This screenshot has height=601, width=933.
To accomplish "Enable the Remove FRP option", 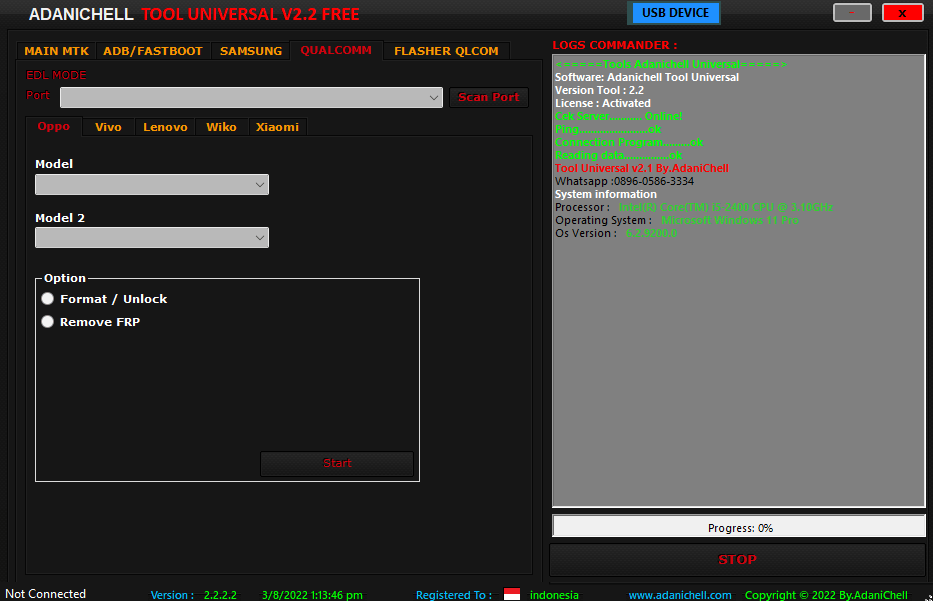I will (x=47, y=321).
